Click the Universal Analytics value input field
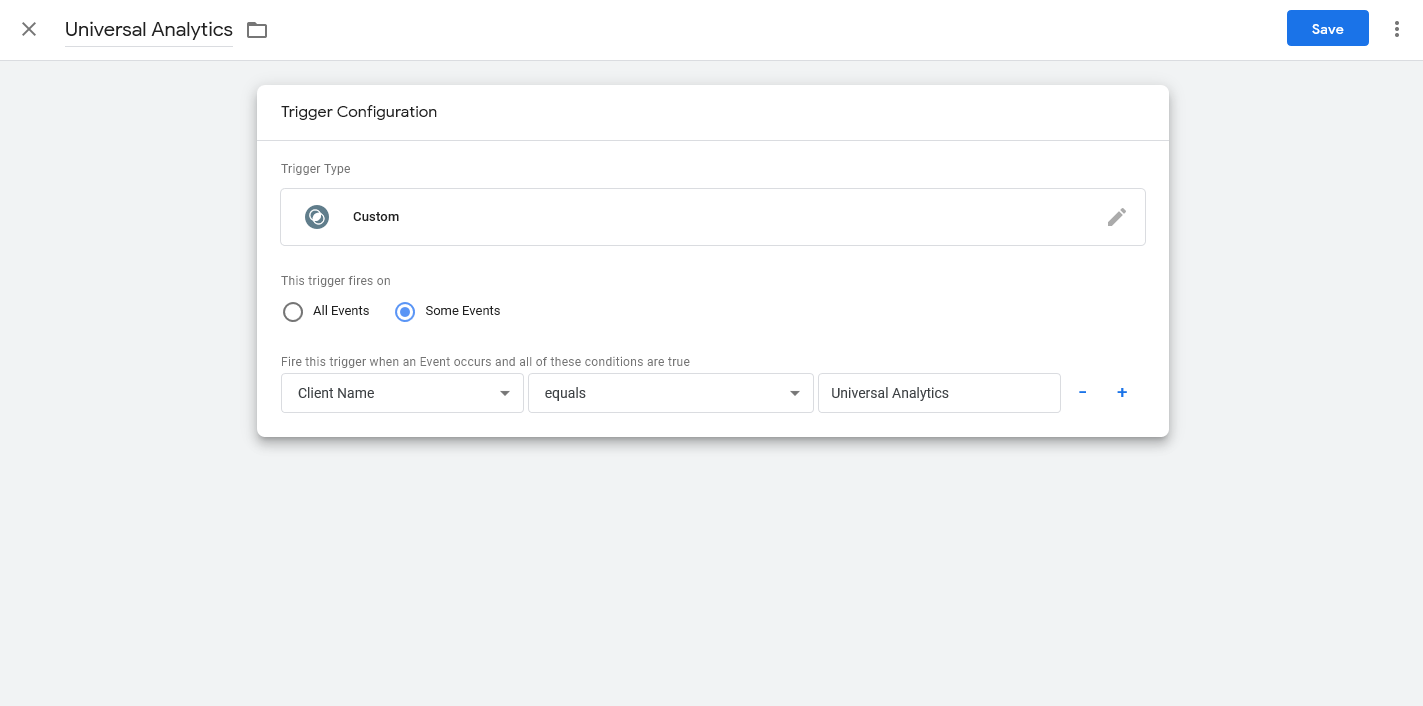The height and width of the screenshot is (706, 1423). (x=939, y=393)
